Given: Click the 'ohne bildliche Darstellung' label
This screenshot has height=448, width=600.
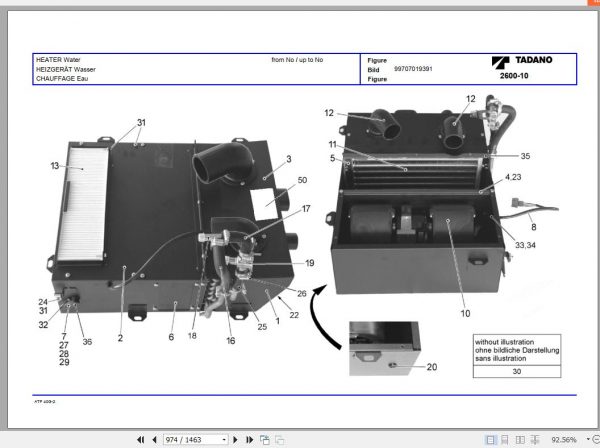Looking at the screenshot, I should (517, 350).
